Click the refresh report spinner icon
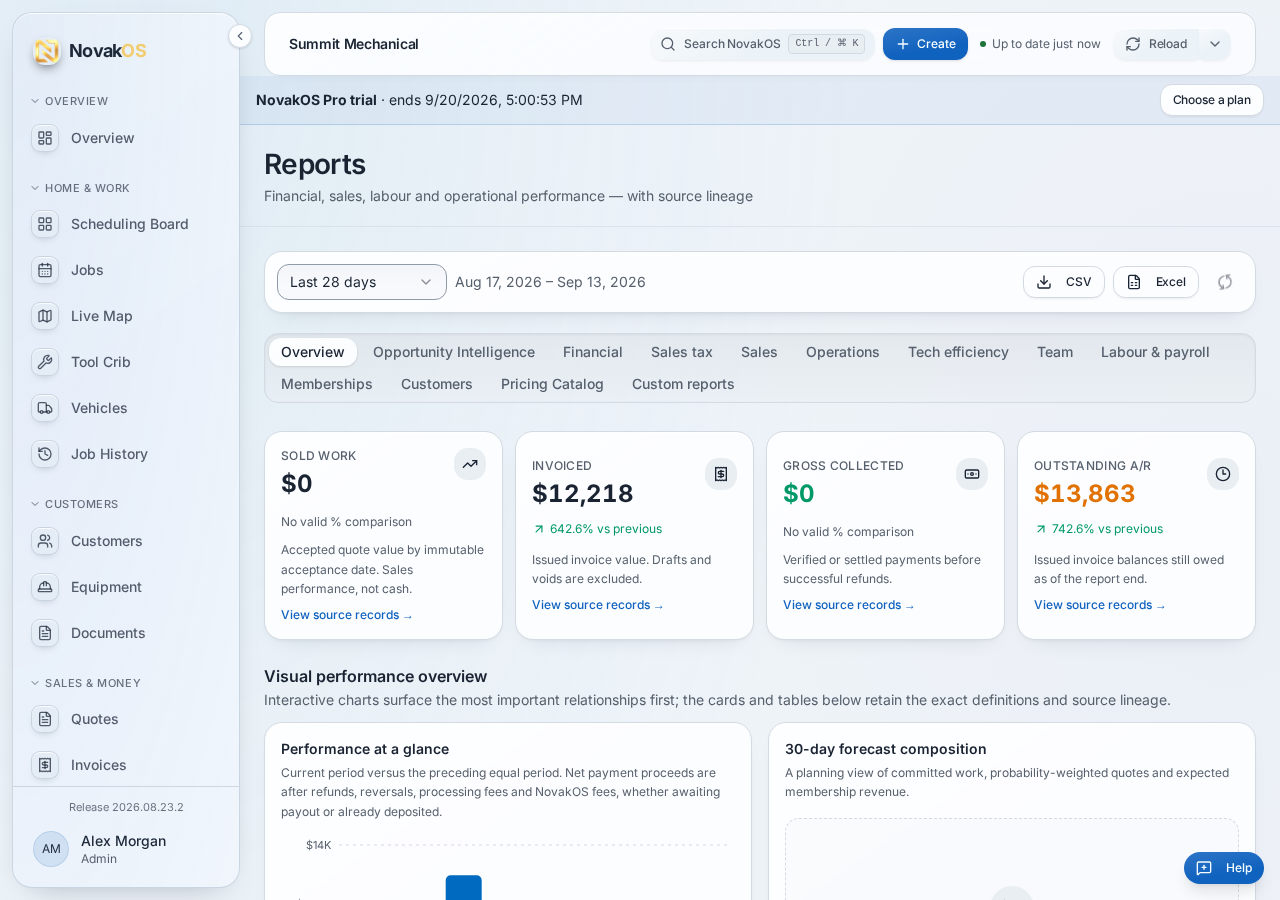Image resolution: width=1280 pixels, height=900 pixels. [x=1225, y=282]
